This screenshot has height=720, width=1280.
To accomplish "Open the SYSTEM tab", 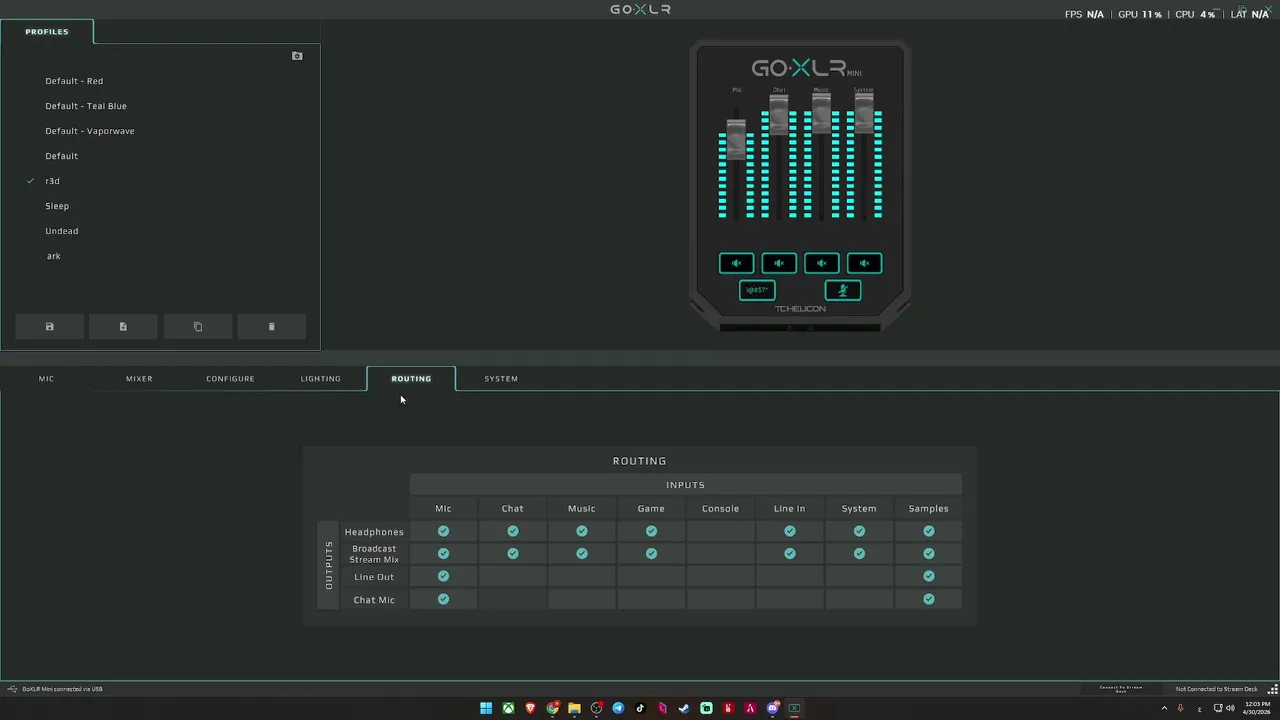I will [x=501, y=379].
